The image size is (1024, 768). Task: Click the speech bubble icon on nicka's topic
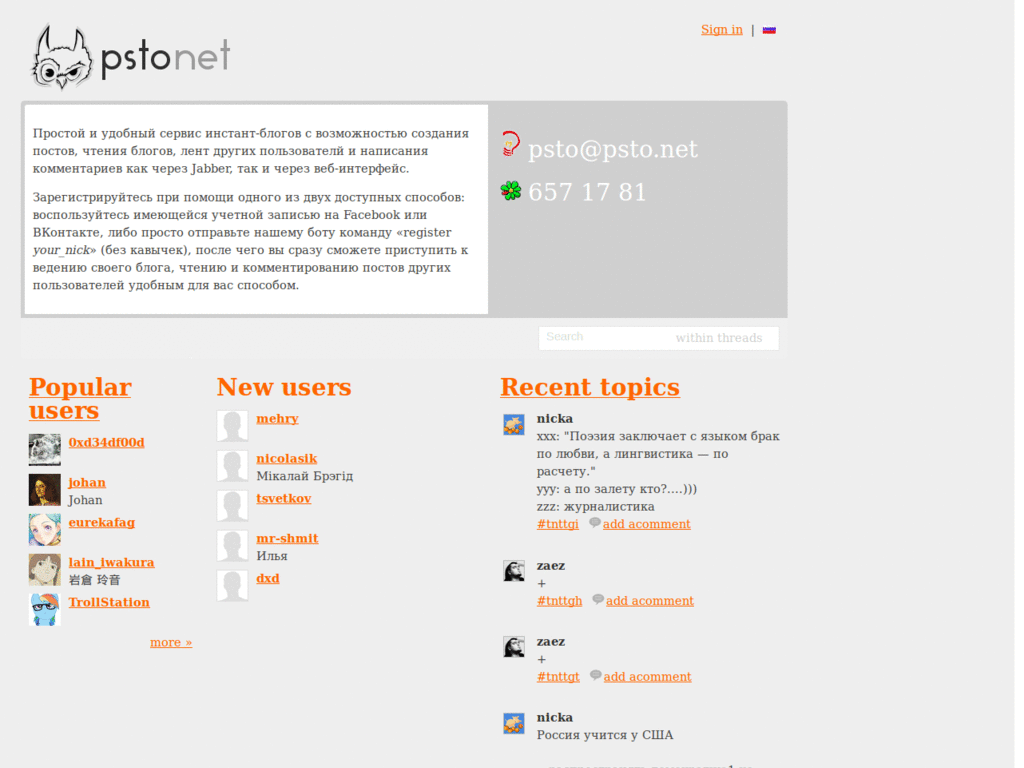coord(597,523)
